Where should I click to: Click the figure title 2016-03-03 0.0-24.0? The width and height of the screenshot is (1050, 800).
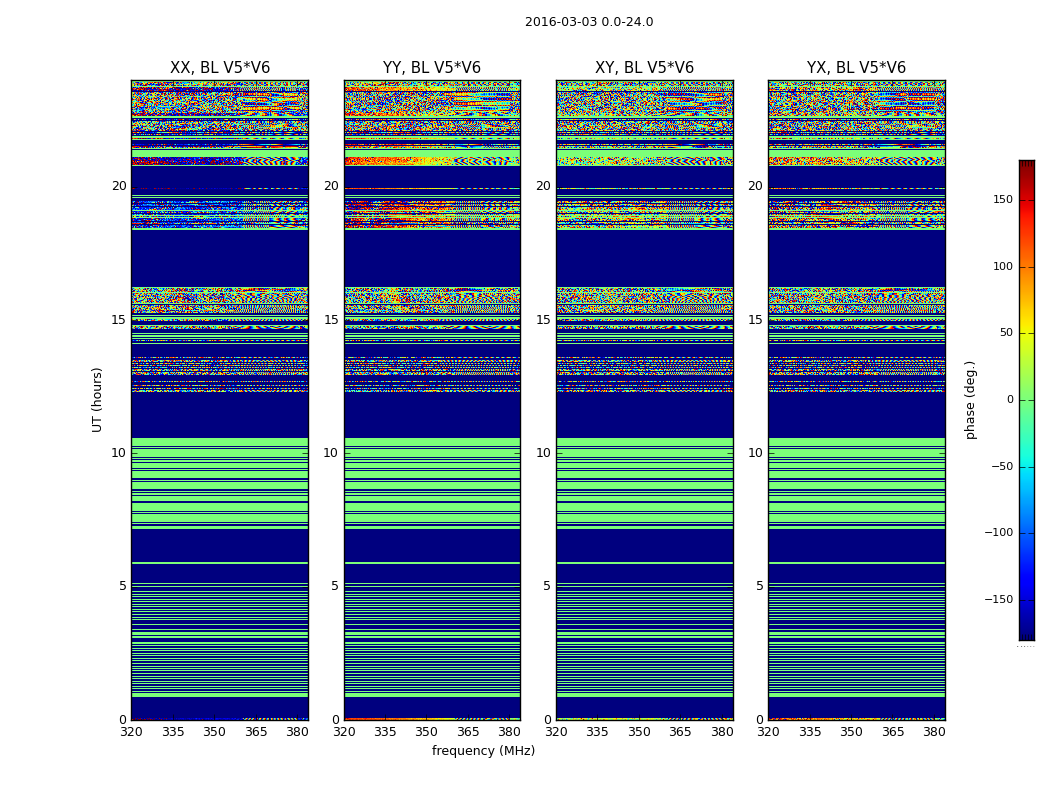[589, 22]
